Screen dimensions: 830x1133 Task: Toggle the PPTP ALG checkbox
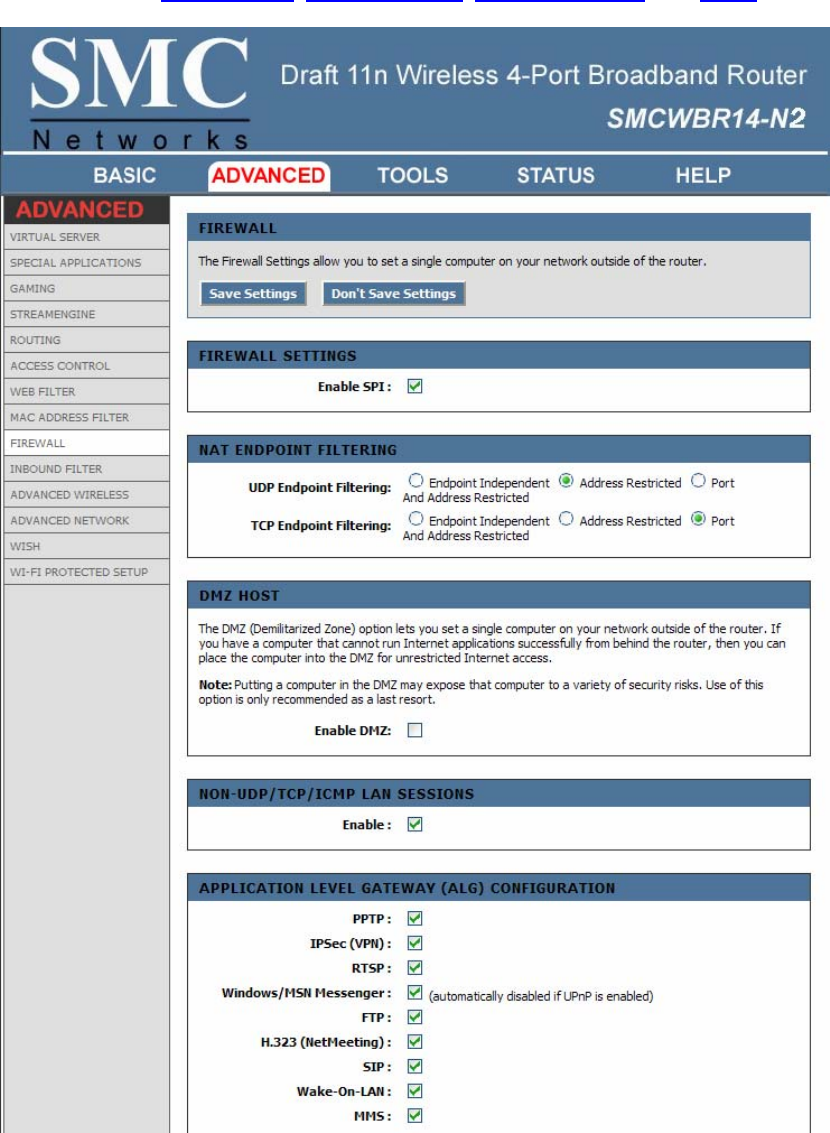click(415, 918)
